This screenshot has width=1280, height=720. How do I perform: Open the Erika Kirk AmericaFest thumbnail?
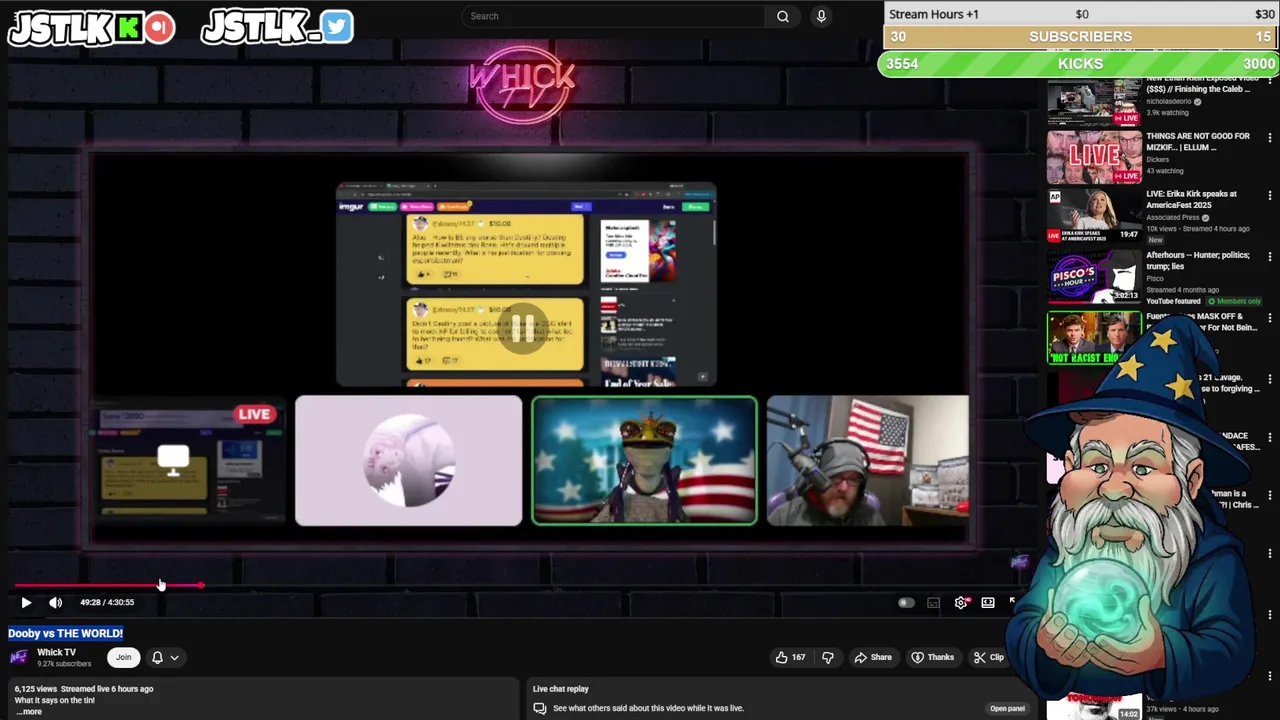1093,216
